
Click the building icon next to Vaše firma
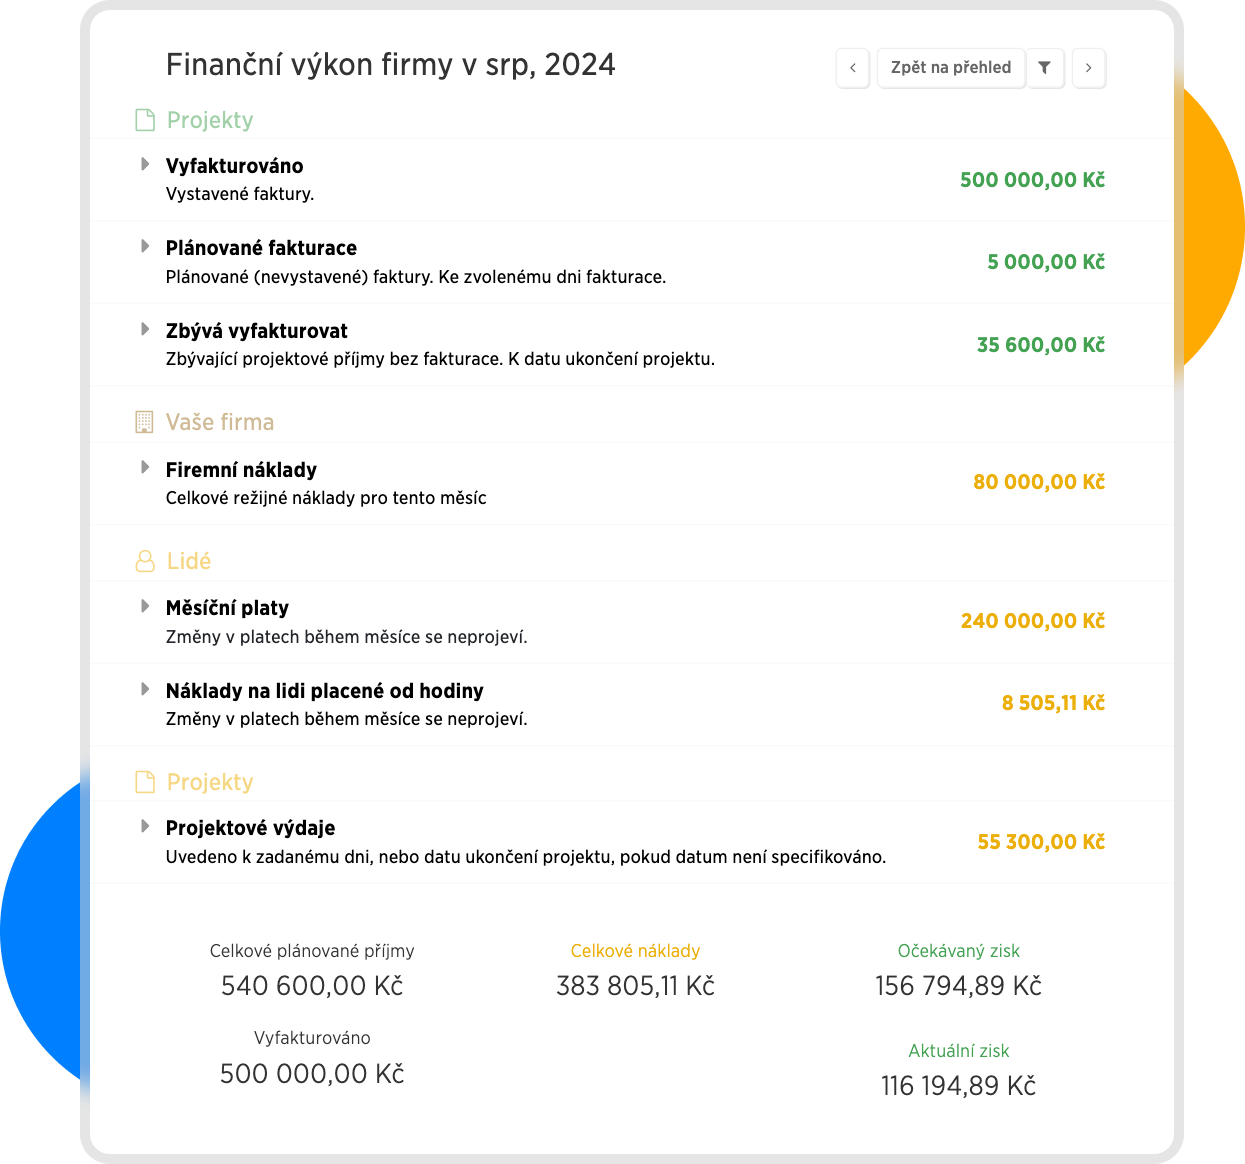pyautogui.click(x=145, y=422)
